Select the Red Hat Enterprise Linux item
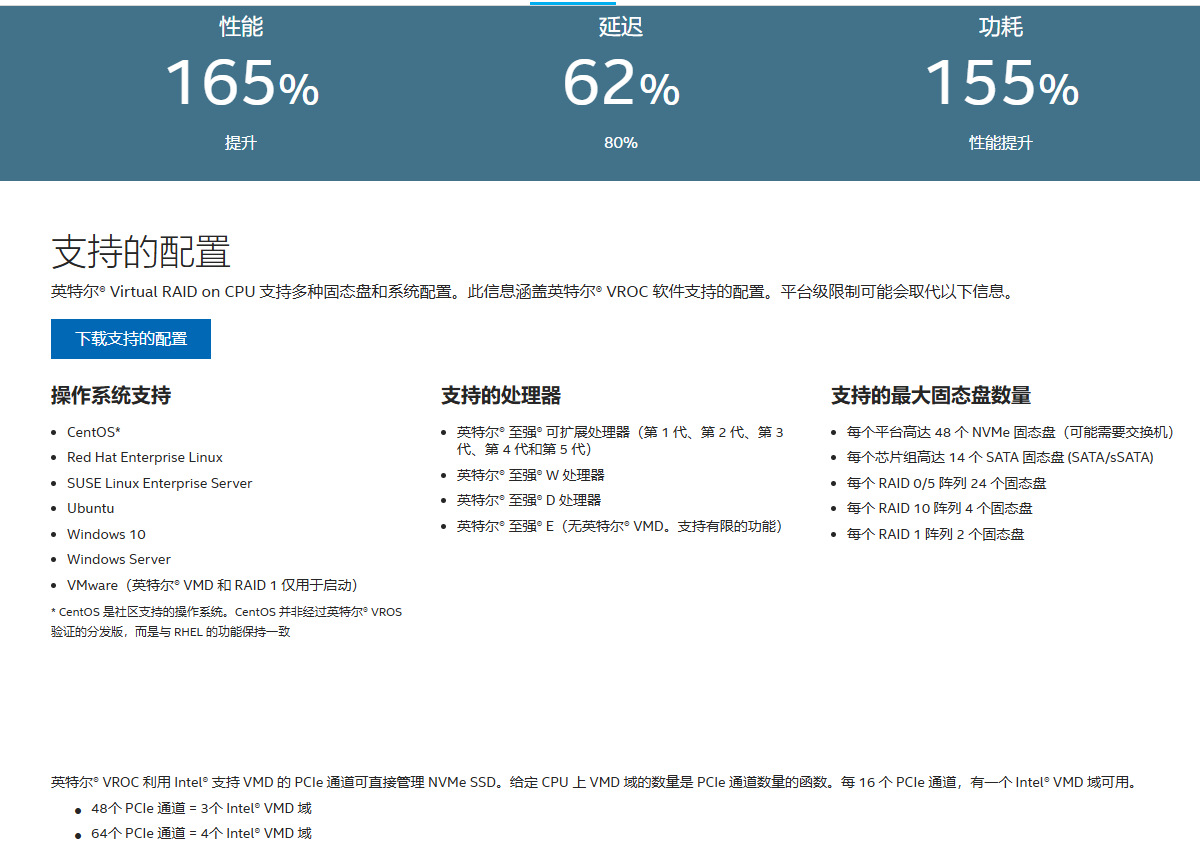The height and width of the screenshot is (846, 1200). pos(145,457)
